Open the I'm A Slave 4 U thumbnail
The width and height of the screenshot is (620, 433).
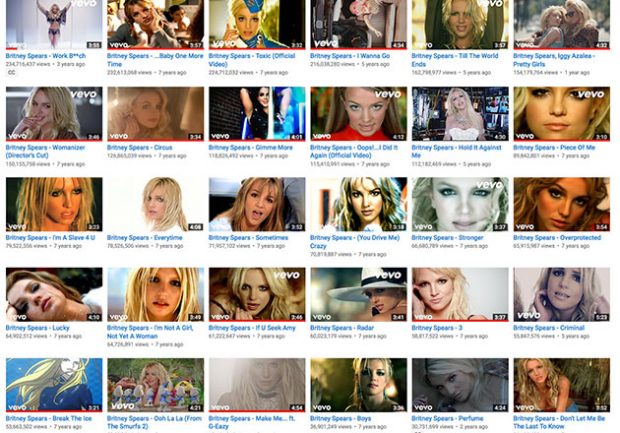pyautogui.click(x=54, y=204)
